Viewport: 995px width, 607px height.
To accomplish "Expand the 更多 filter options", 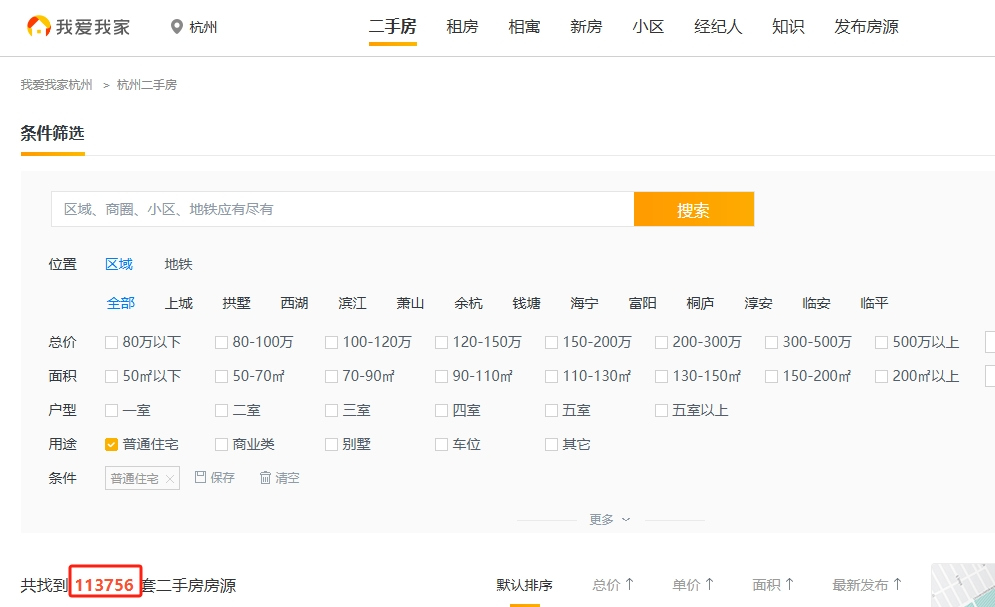I will click(x=609, y=519).
